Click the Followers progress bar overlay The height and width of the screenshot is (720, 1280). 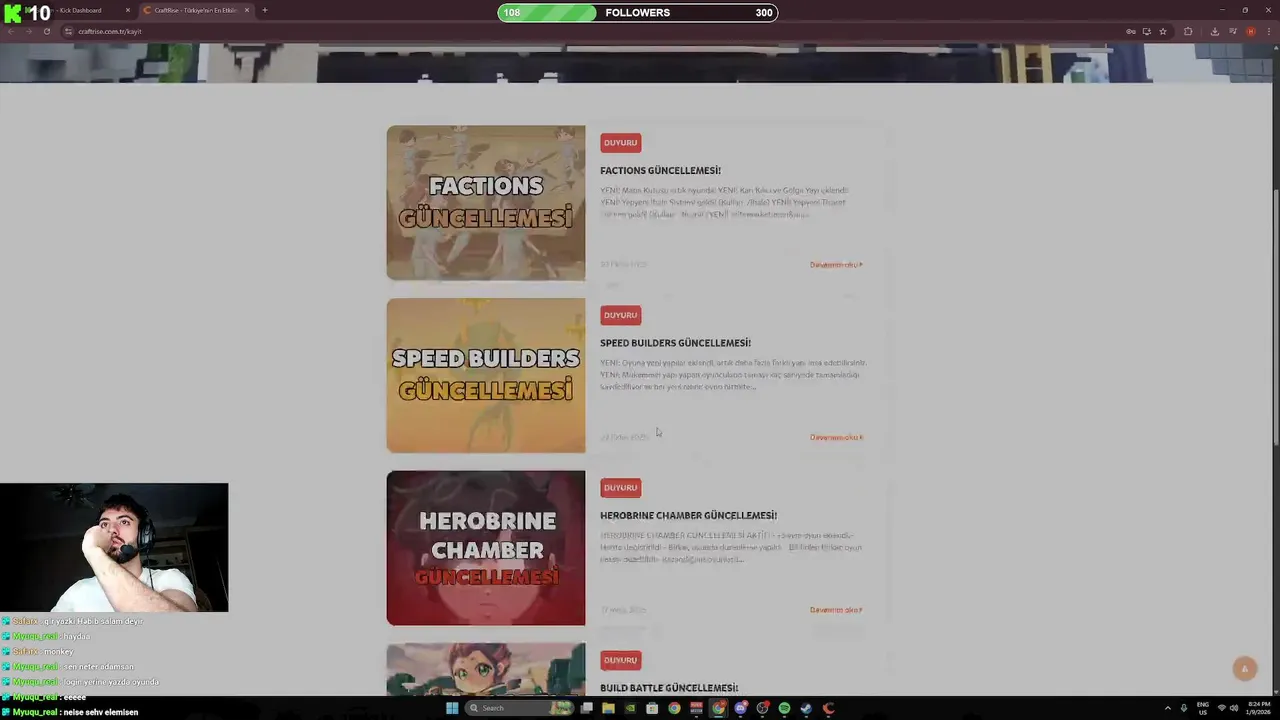[637, 13]
